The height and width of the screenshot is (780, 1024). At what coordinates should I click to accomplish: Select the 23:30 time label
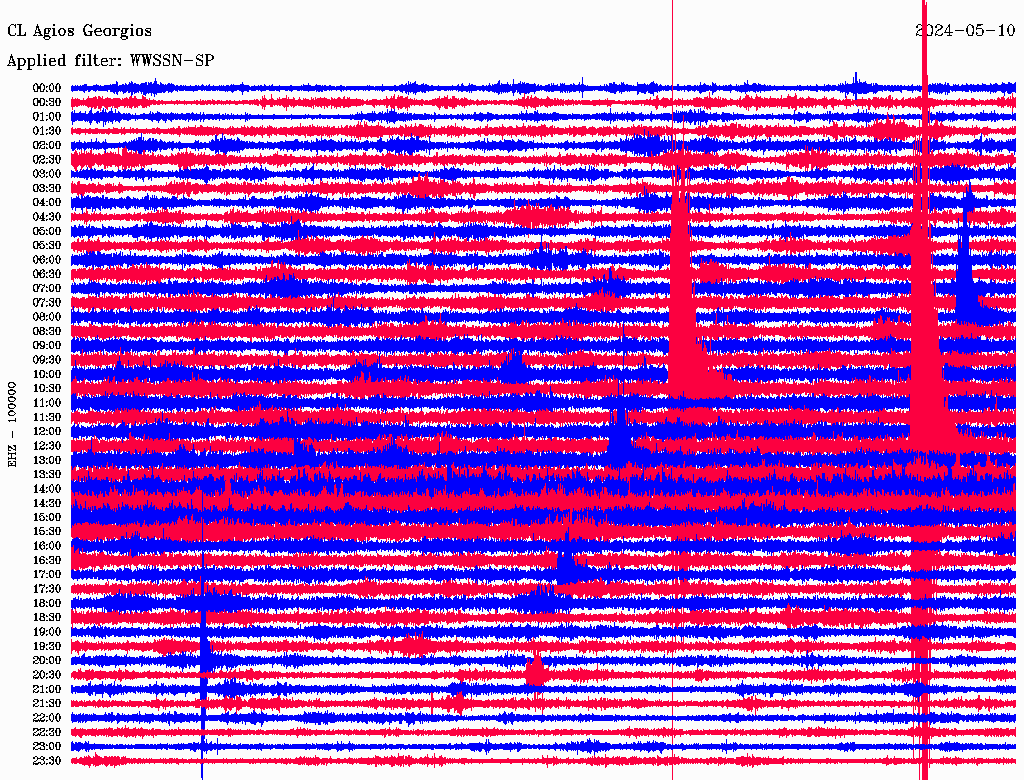point(47,761)
